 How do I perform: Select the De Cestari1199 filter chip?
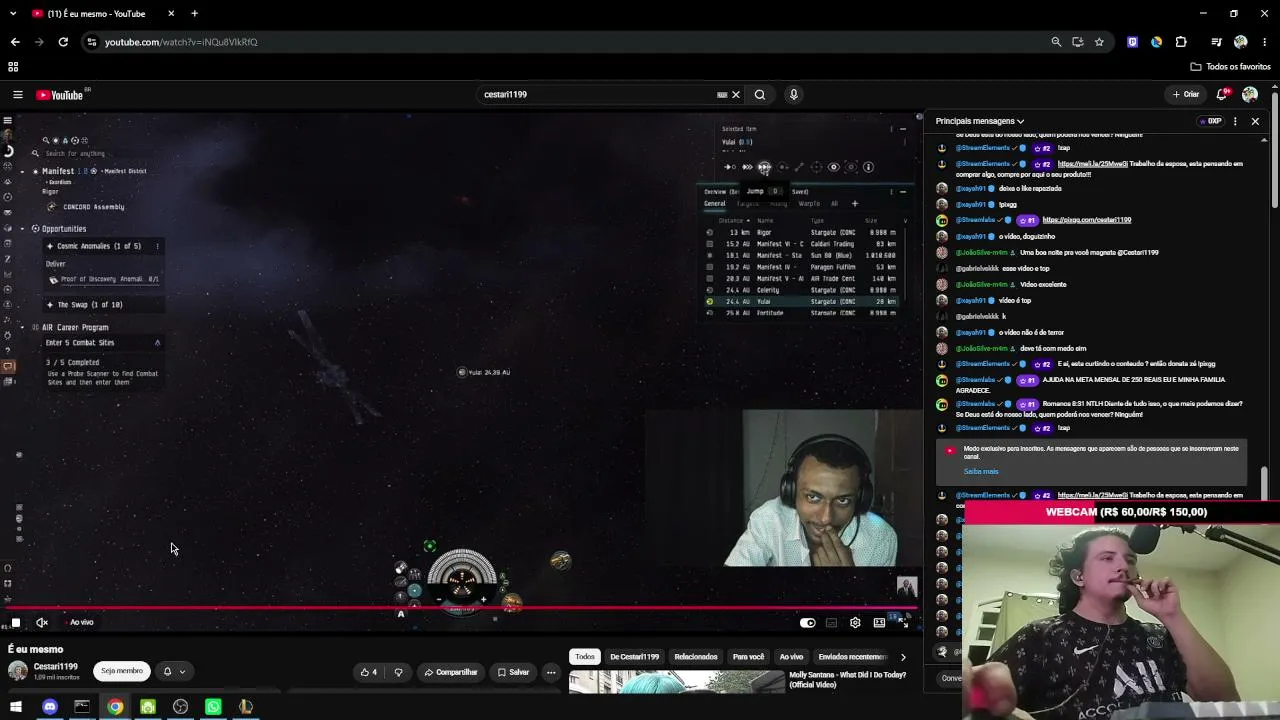(635, 657)
